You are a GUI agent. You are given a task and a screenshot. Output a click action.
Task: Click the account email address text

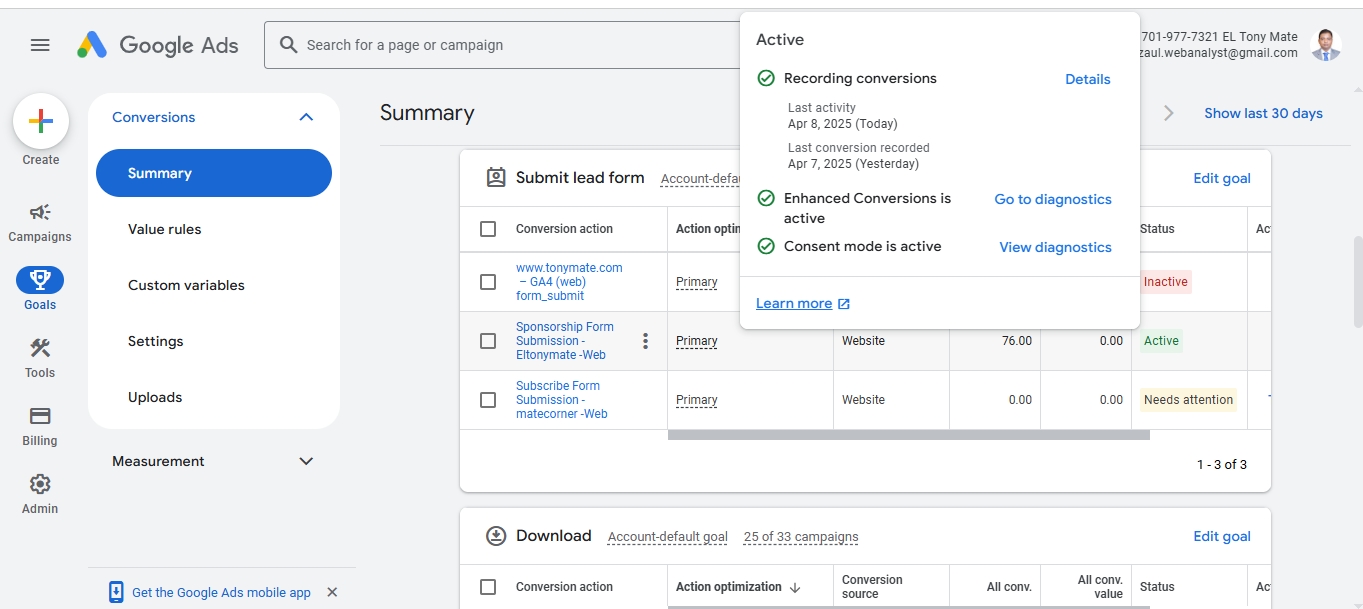[1219, 53]
